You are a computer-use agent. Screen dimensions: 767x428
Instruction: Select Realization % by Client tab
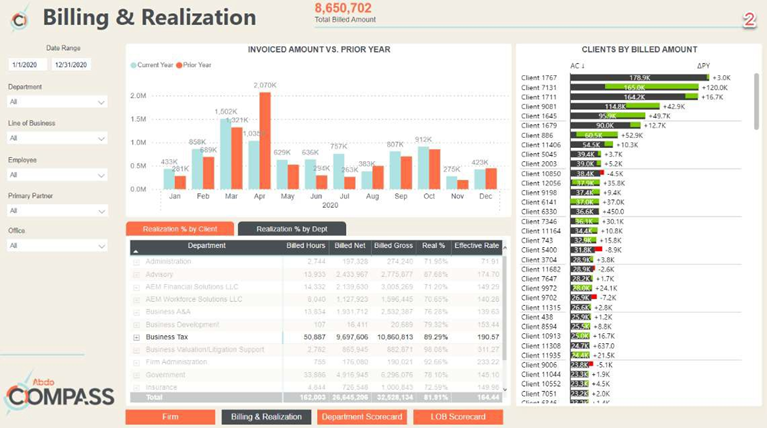tap(180, 229)
